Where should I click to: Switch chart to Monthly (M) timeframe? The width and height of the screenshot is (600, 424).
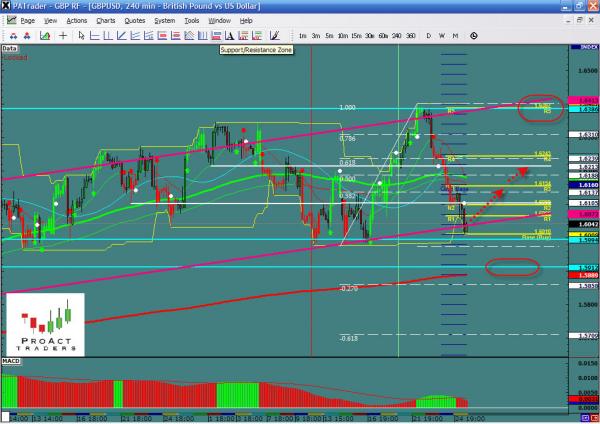455,36
